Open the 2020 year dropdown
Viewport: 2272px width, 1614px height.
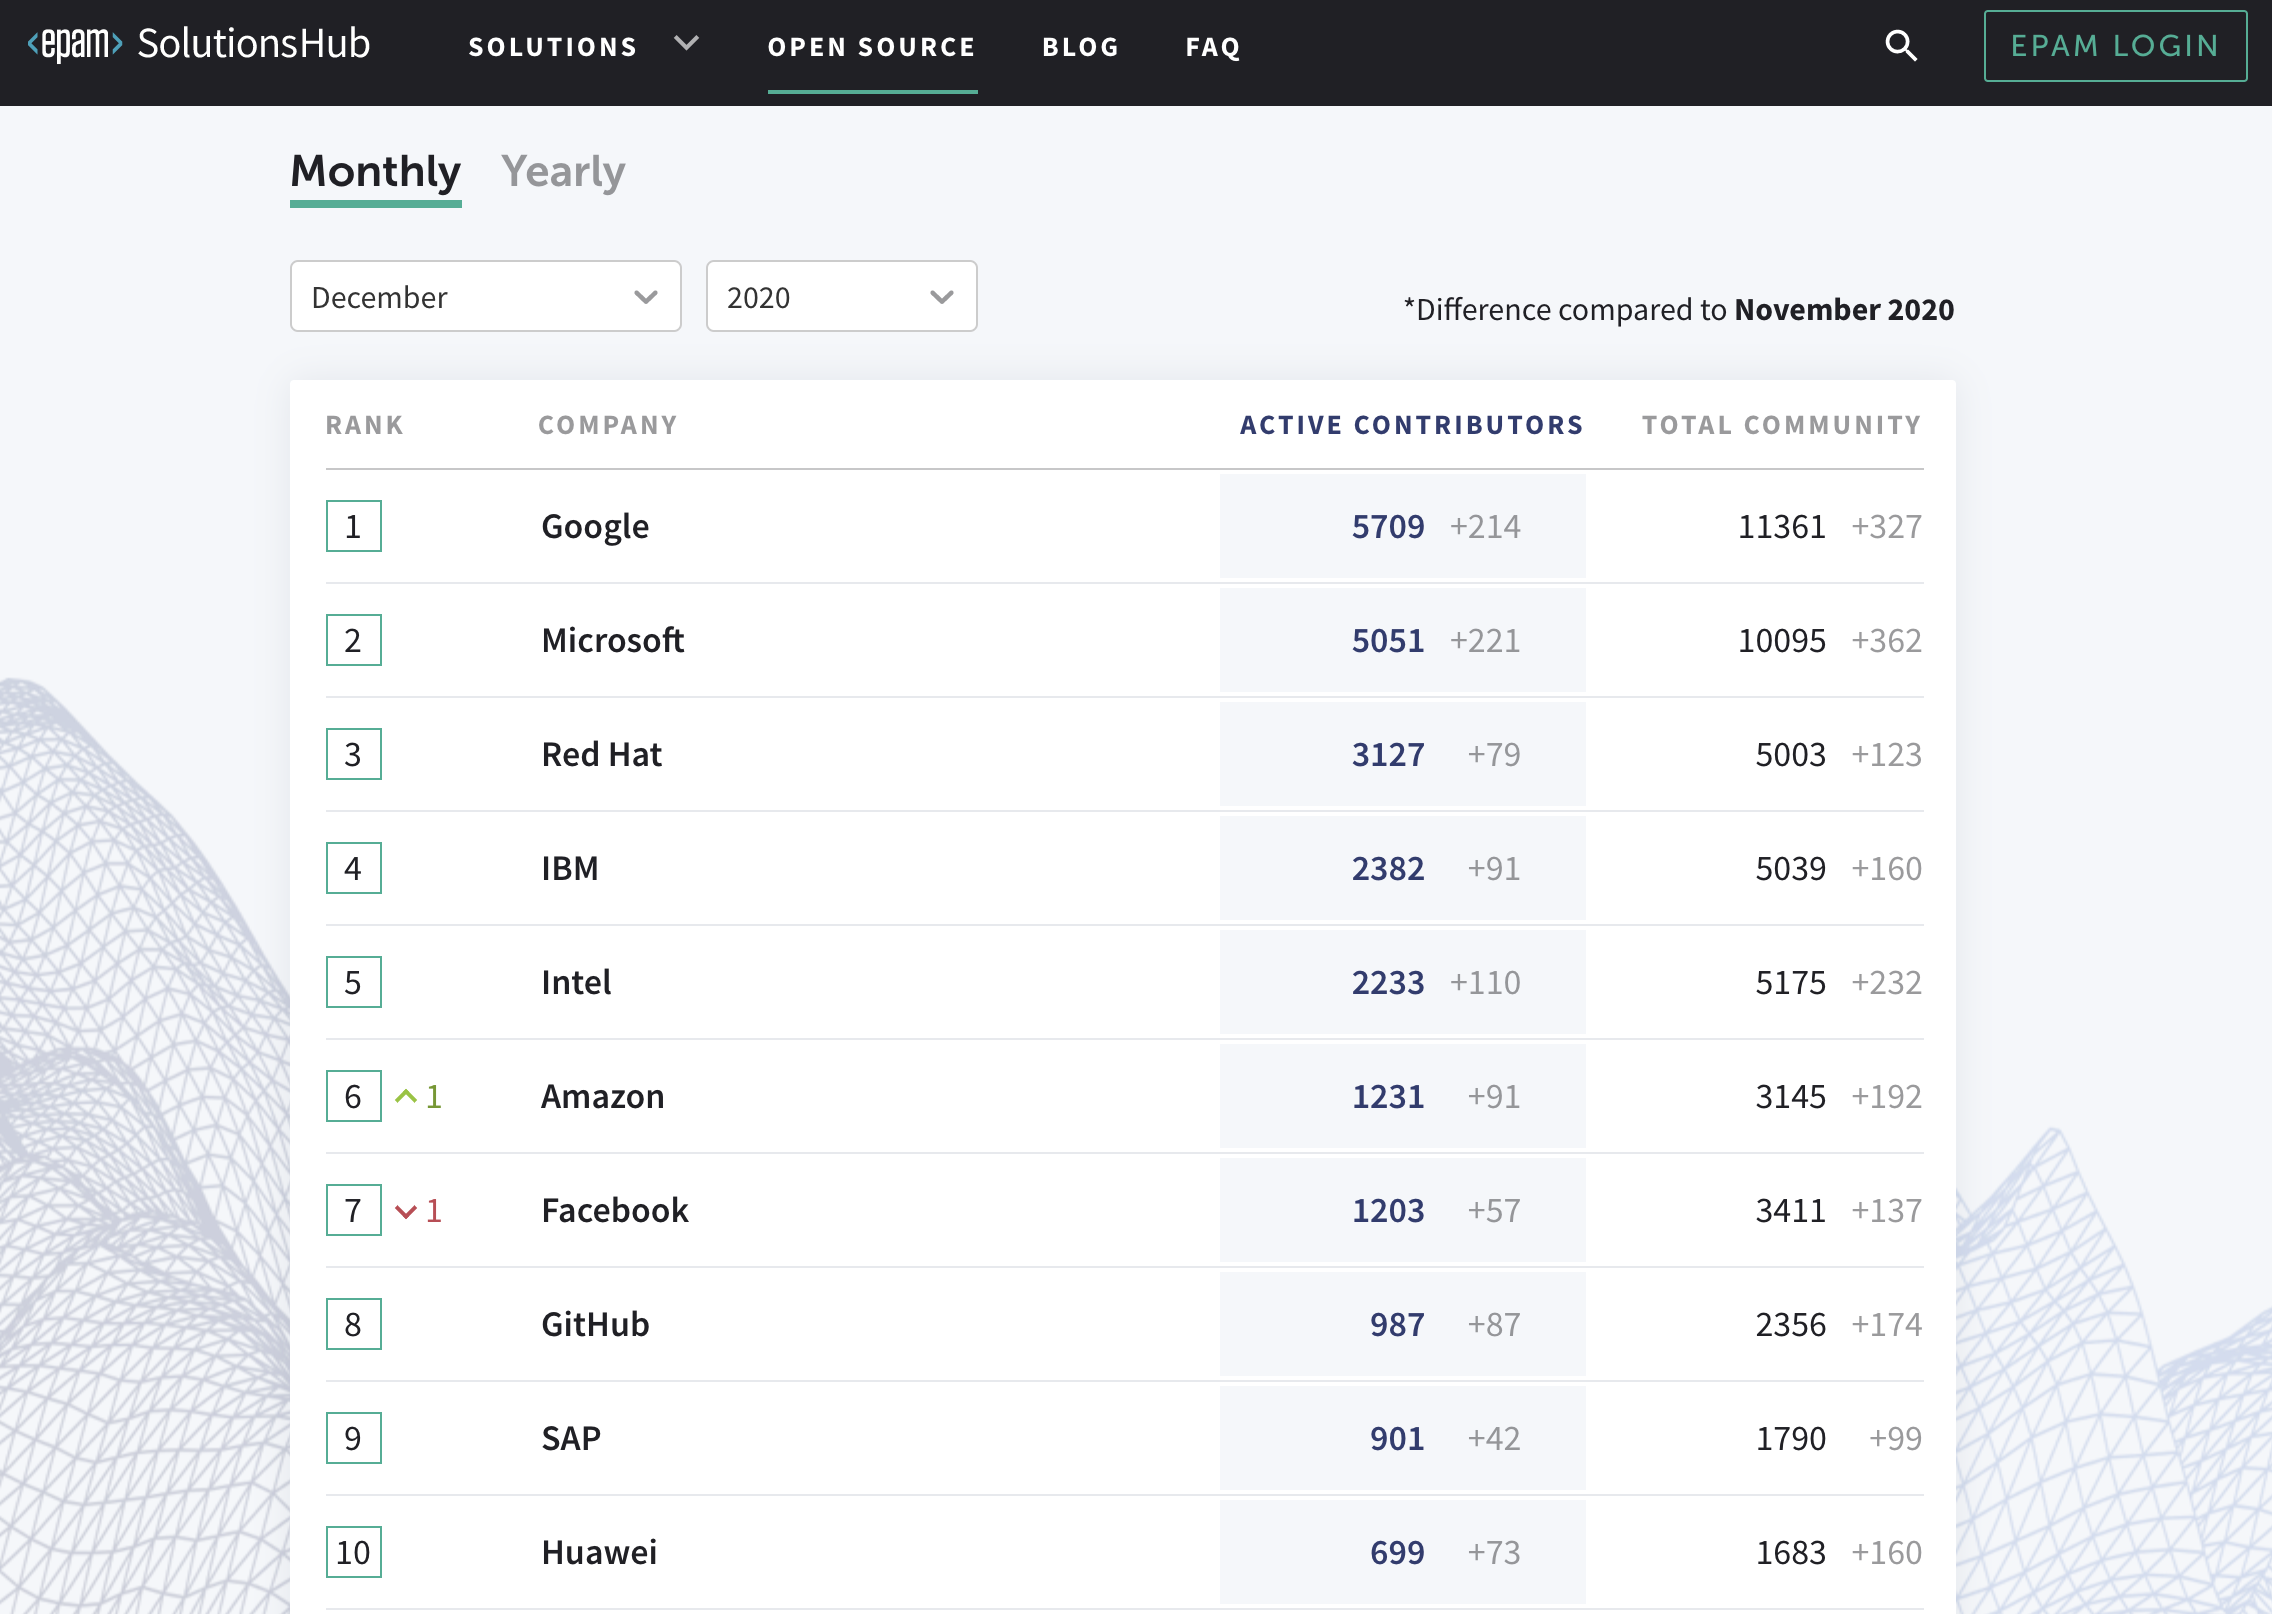(841, 296)
